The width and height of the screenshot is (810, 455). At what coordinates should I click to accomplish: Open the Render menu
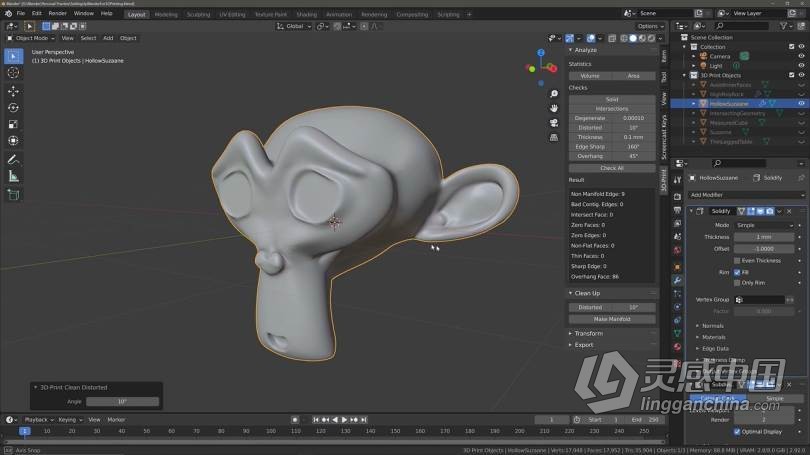click(x=57, y=13)
